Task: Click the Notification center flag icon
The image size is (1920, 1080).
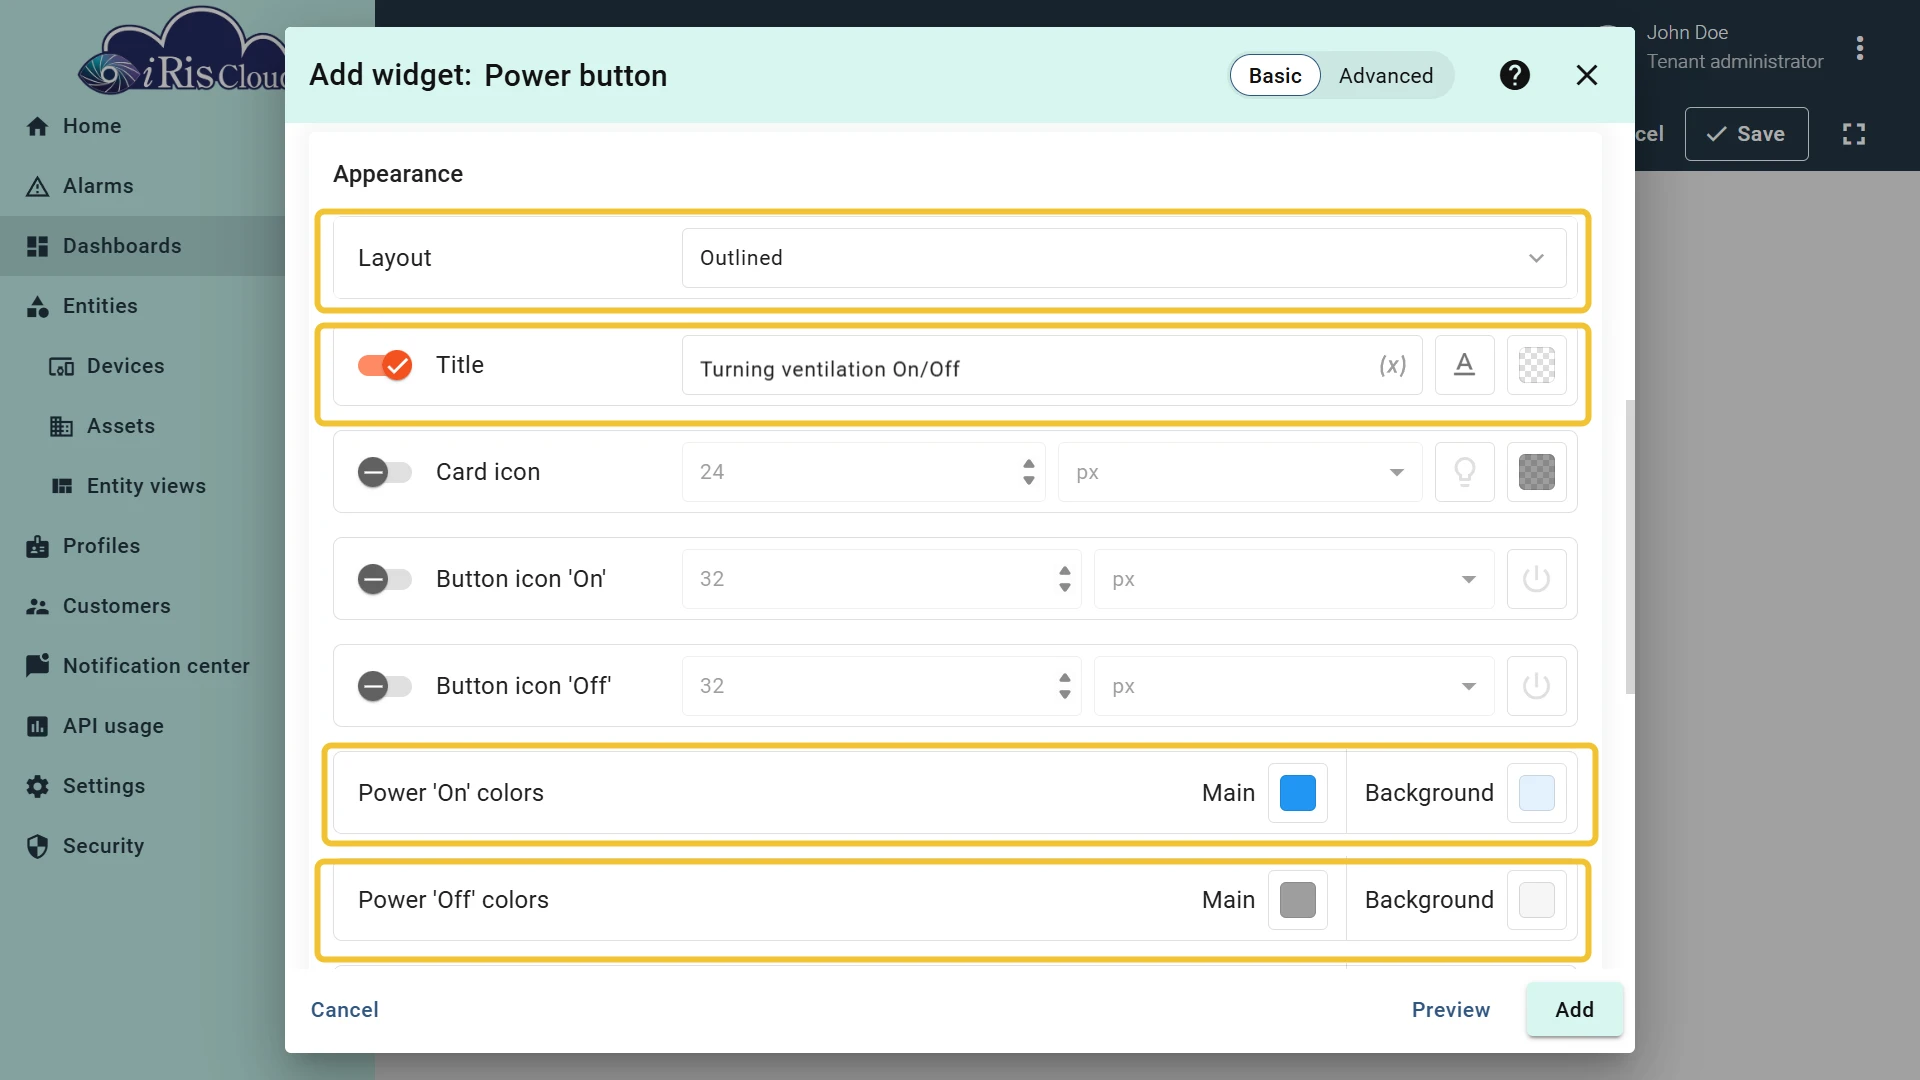Action: point(37,666)
